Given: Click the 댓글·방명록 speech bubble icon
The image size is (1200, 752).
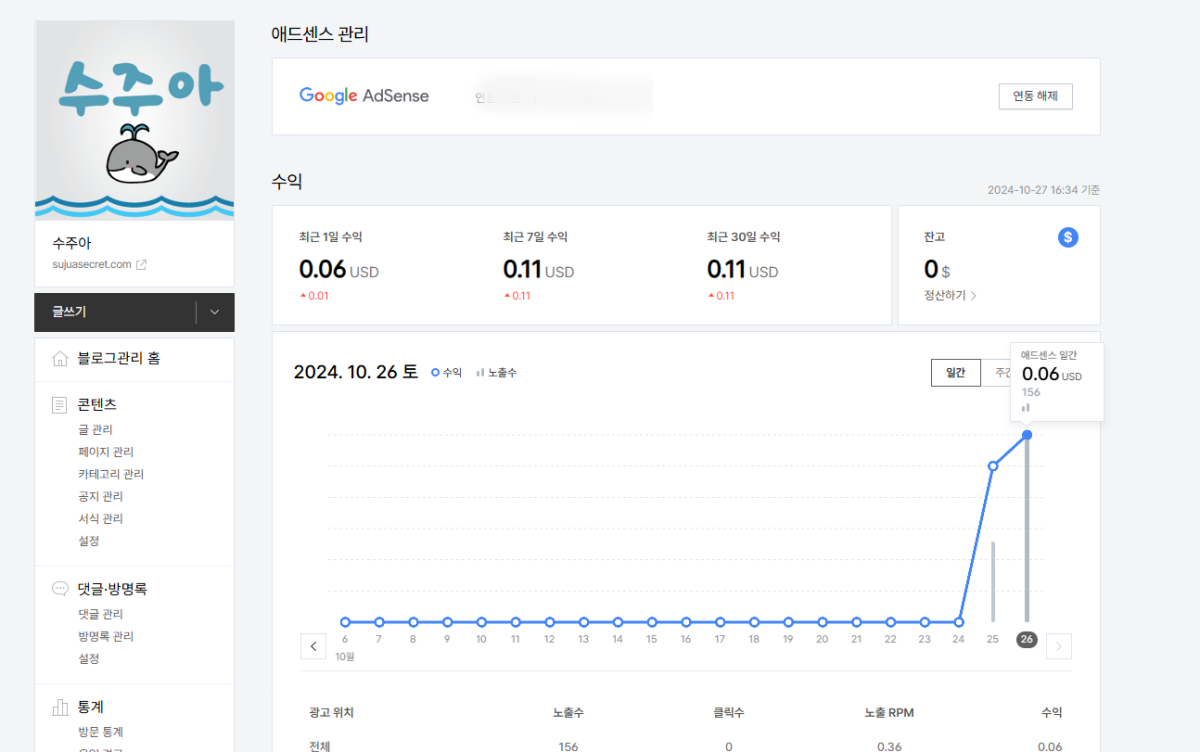Looking at the screenshot, I should tap(60, 589).
